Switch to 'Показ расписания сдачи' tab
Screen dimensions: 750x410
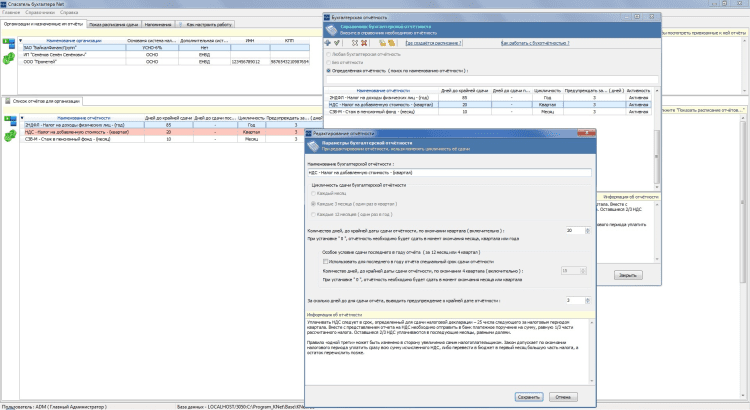[x=114, y=24]
